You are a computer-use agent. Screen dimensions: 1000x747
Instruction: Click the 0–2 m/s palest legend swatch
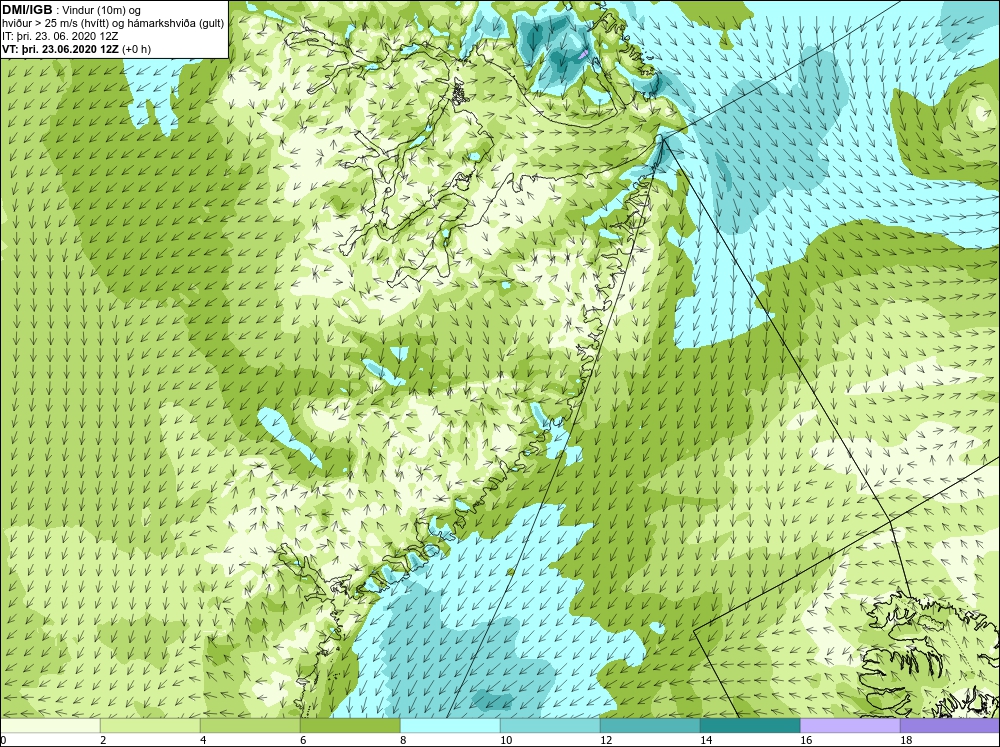pyautogui.click(x=50, y=726)
